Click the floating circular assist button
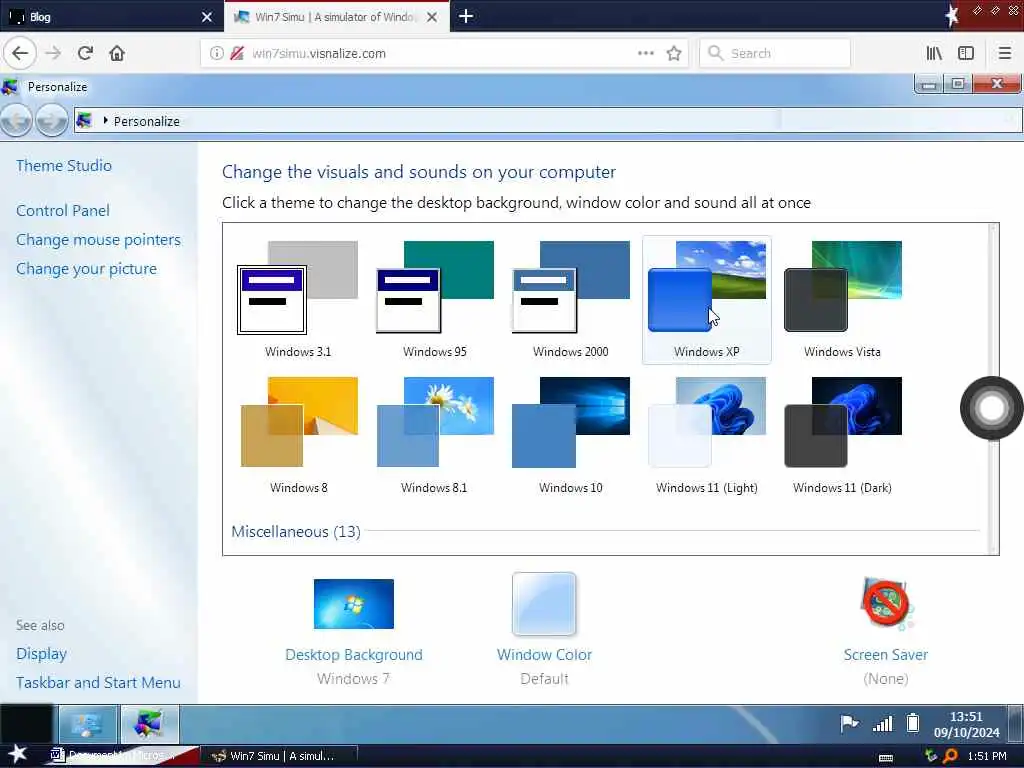1024x768 pixels. click(x=991, y=408)
